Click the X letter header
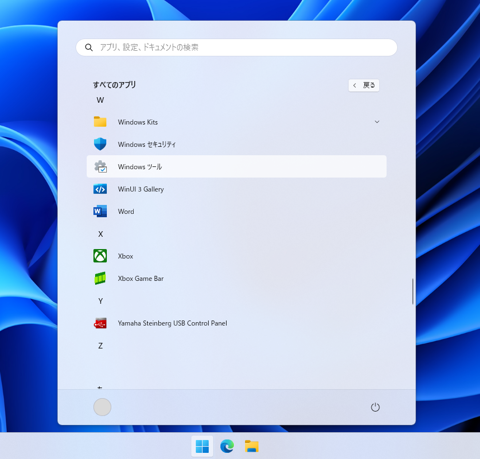Image resolution: width=480 pixels, height=459 pixels. coord(100,234)
